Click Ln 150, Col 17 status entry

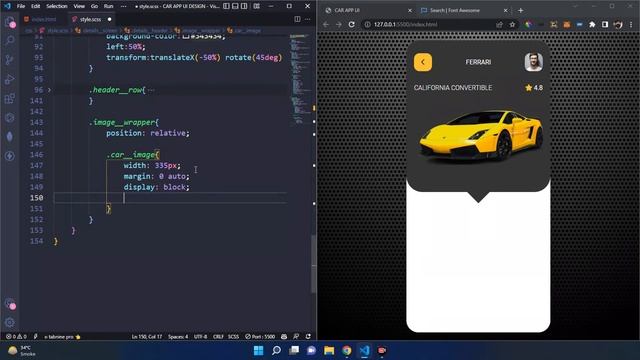point(147,336)
